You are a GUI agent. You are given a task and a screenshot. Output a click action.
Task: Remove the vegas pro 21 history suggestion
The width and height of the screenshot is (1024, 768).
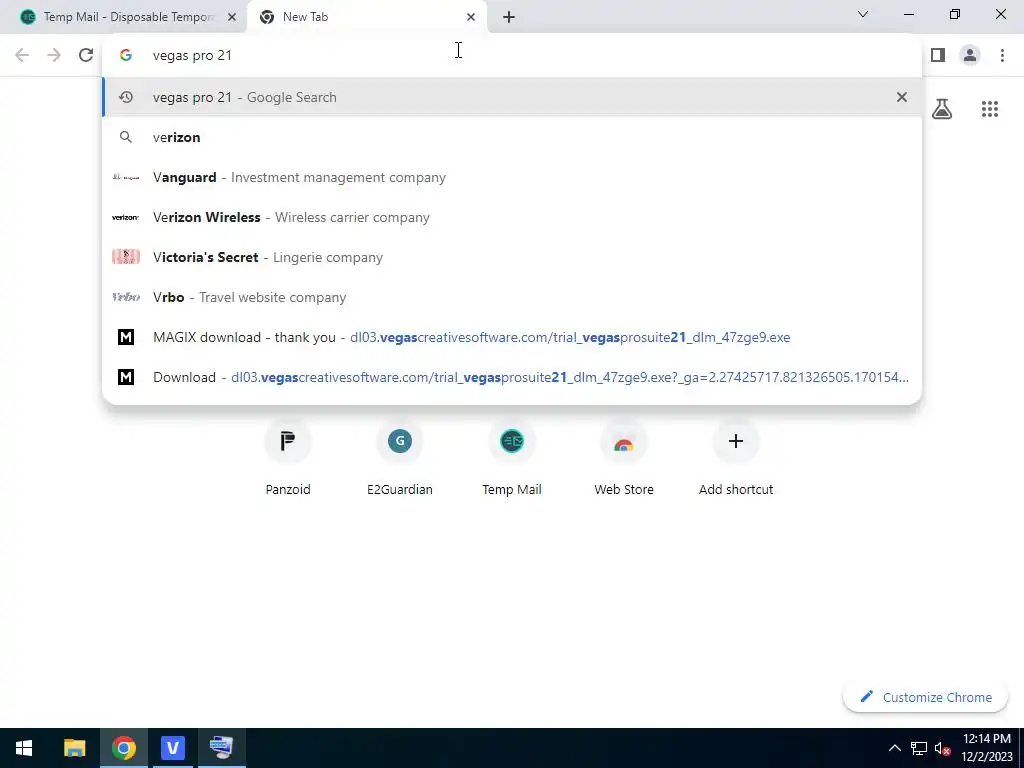coord(902,97)
